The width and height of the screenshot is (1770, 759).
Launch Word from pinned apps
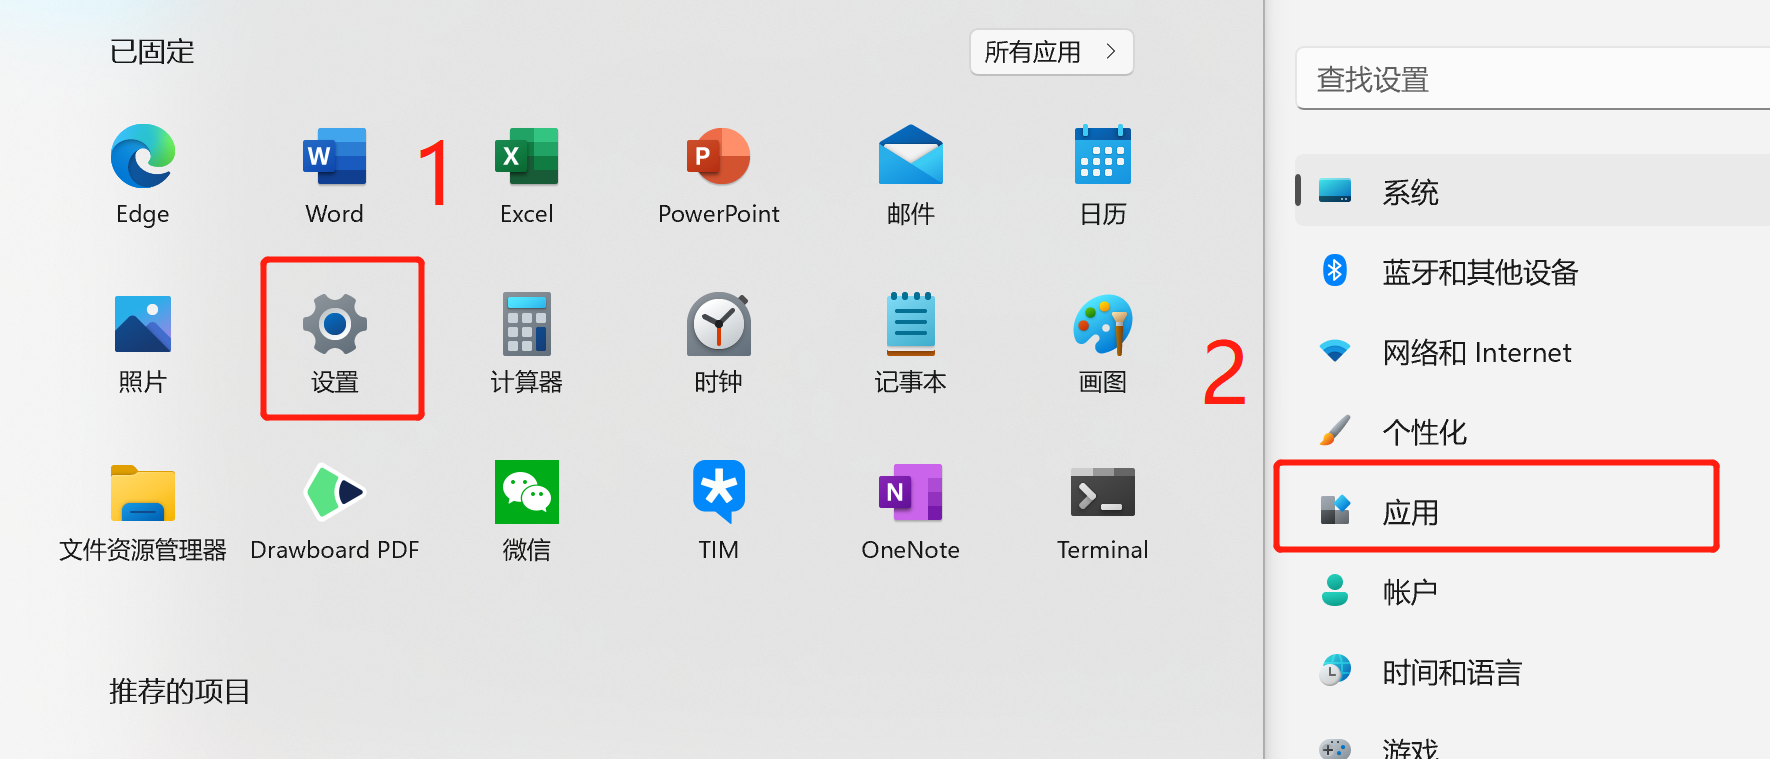(335, 156)
